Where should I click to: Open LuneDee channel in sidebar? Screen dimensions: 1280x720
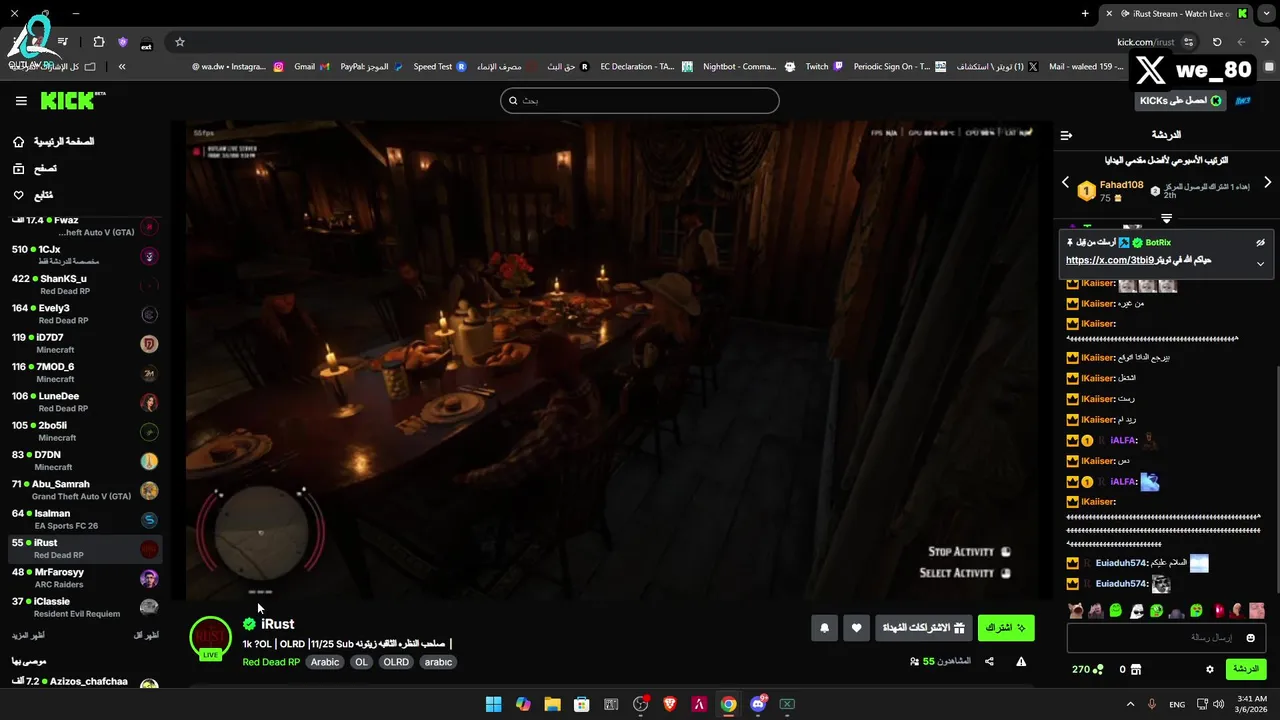coord(85,402)
